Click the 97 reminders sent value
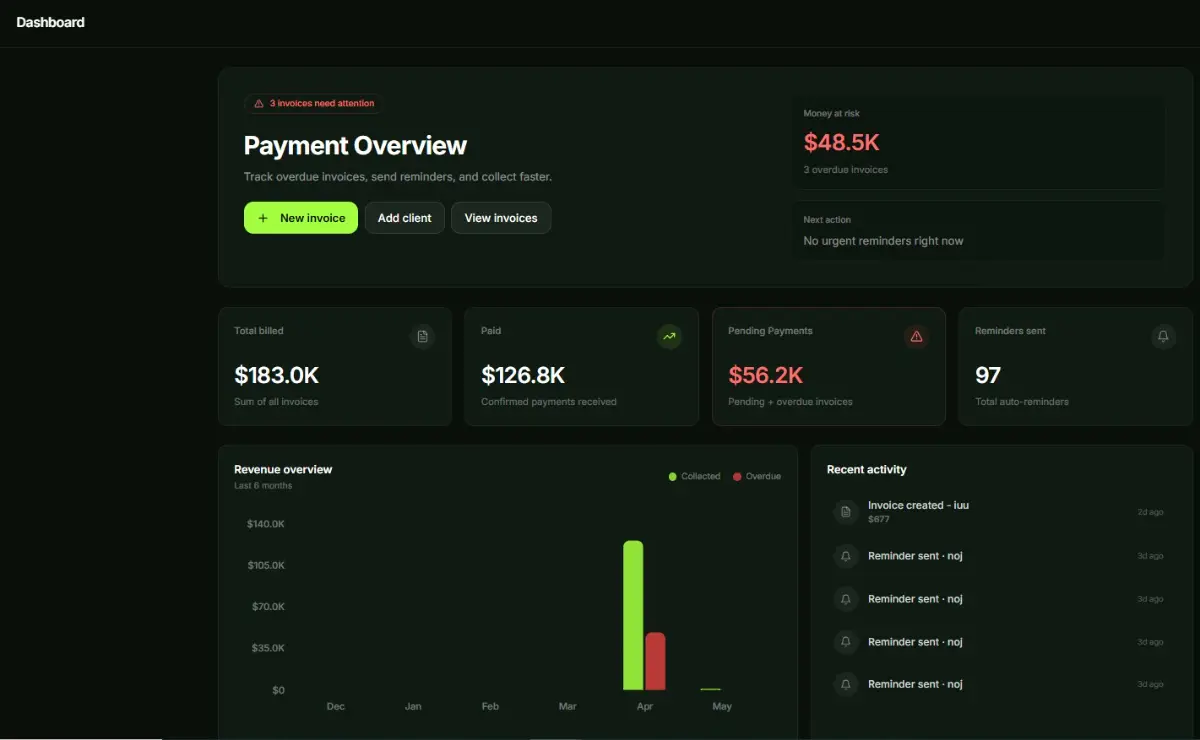 (988, 375)
